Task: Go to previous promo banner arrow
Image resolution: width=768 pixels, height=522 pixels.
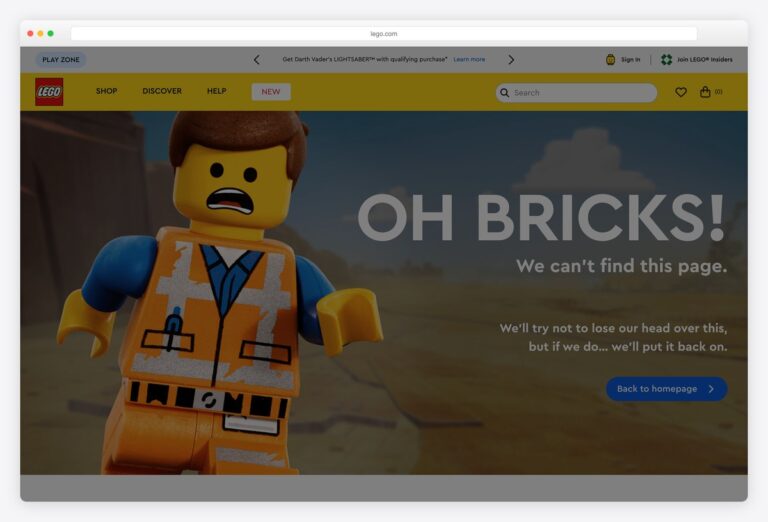Action: (257, 60)
